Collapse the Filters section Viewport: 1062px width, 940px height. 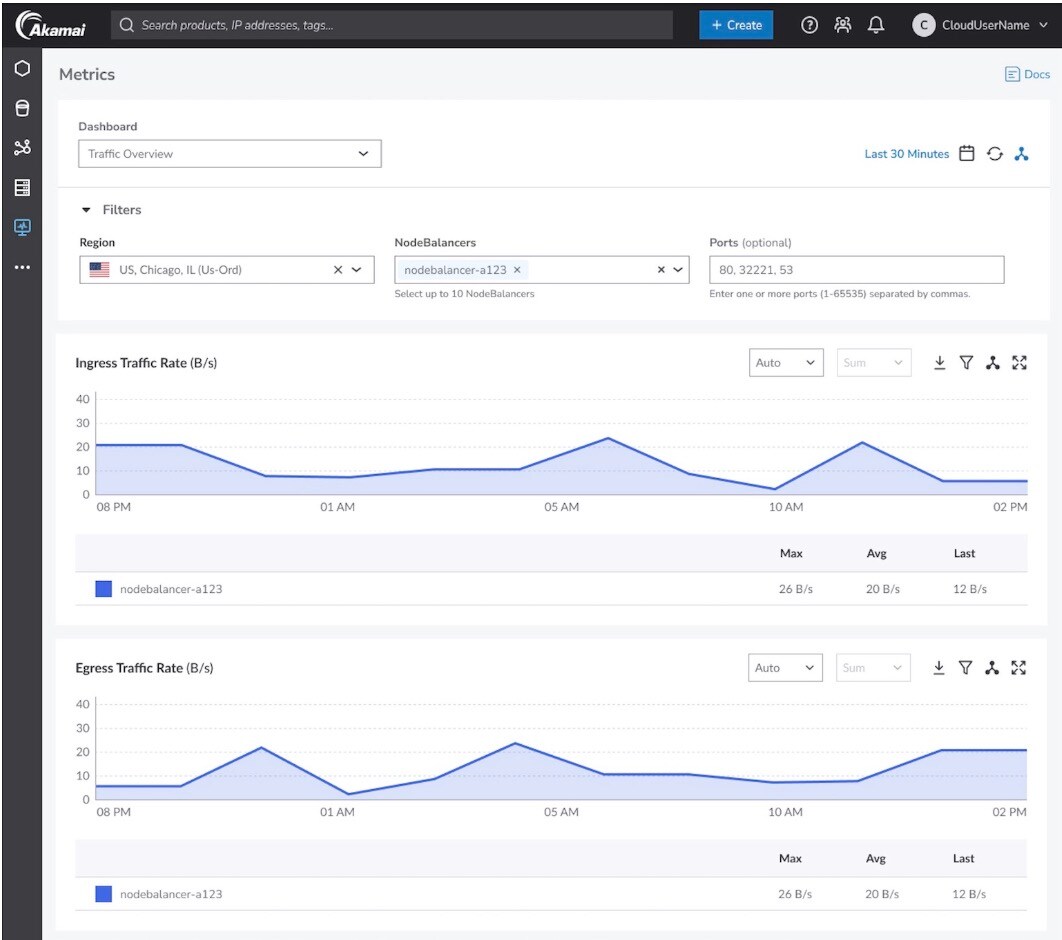click(x=86, y=210)
